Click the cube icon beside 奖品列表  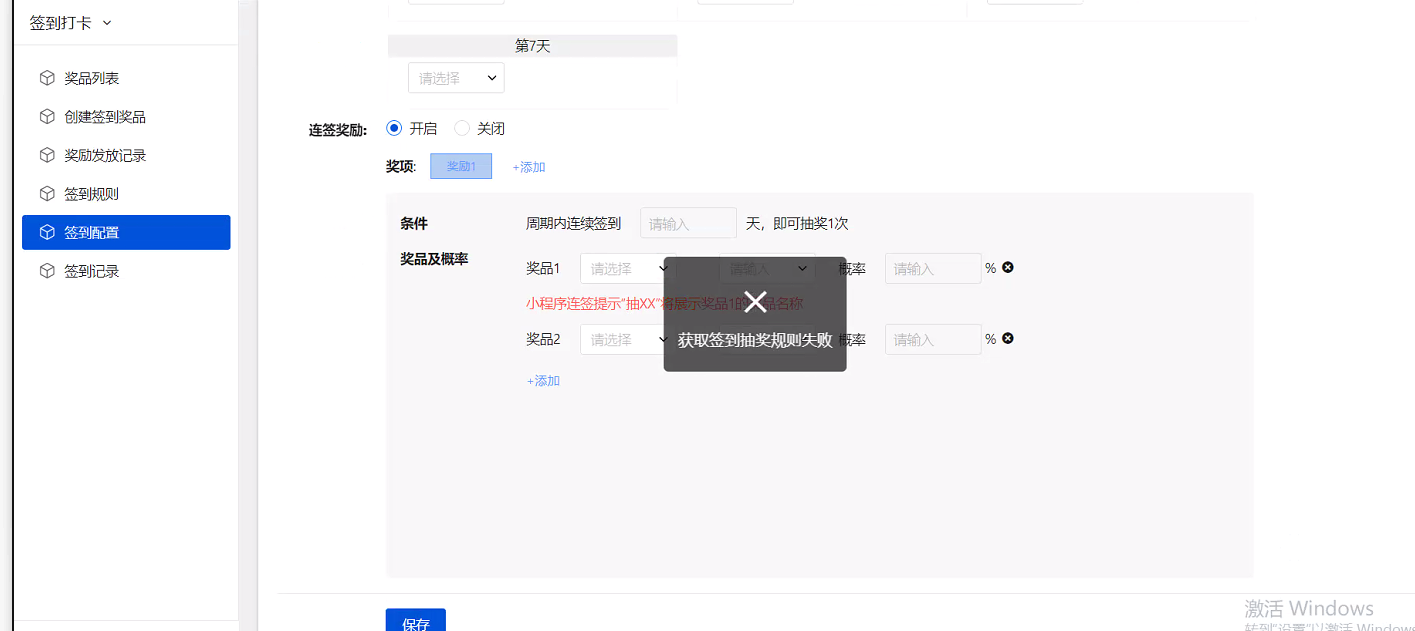click(47, 78)
